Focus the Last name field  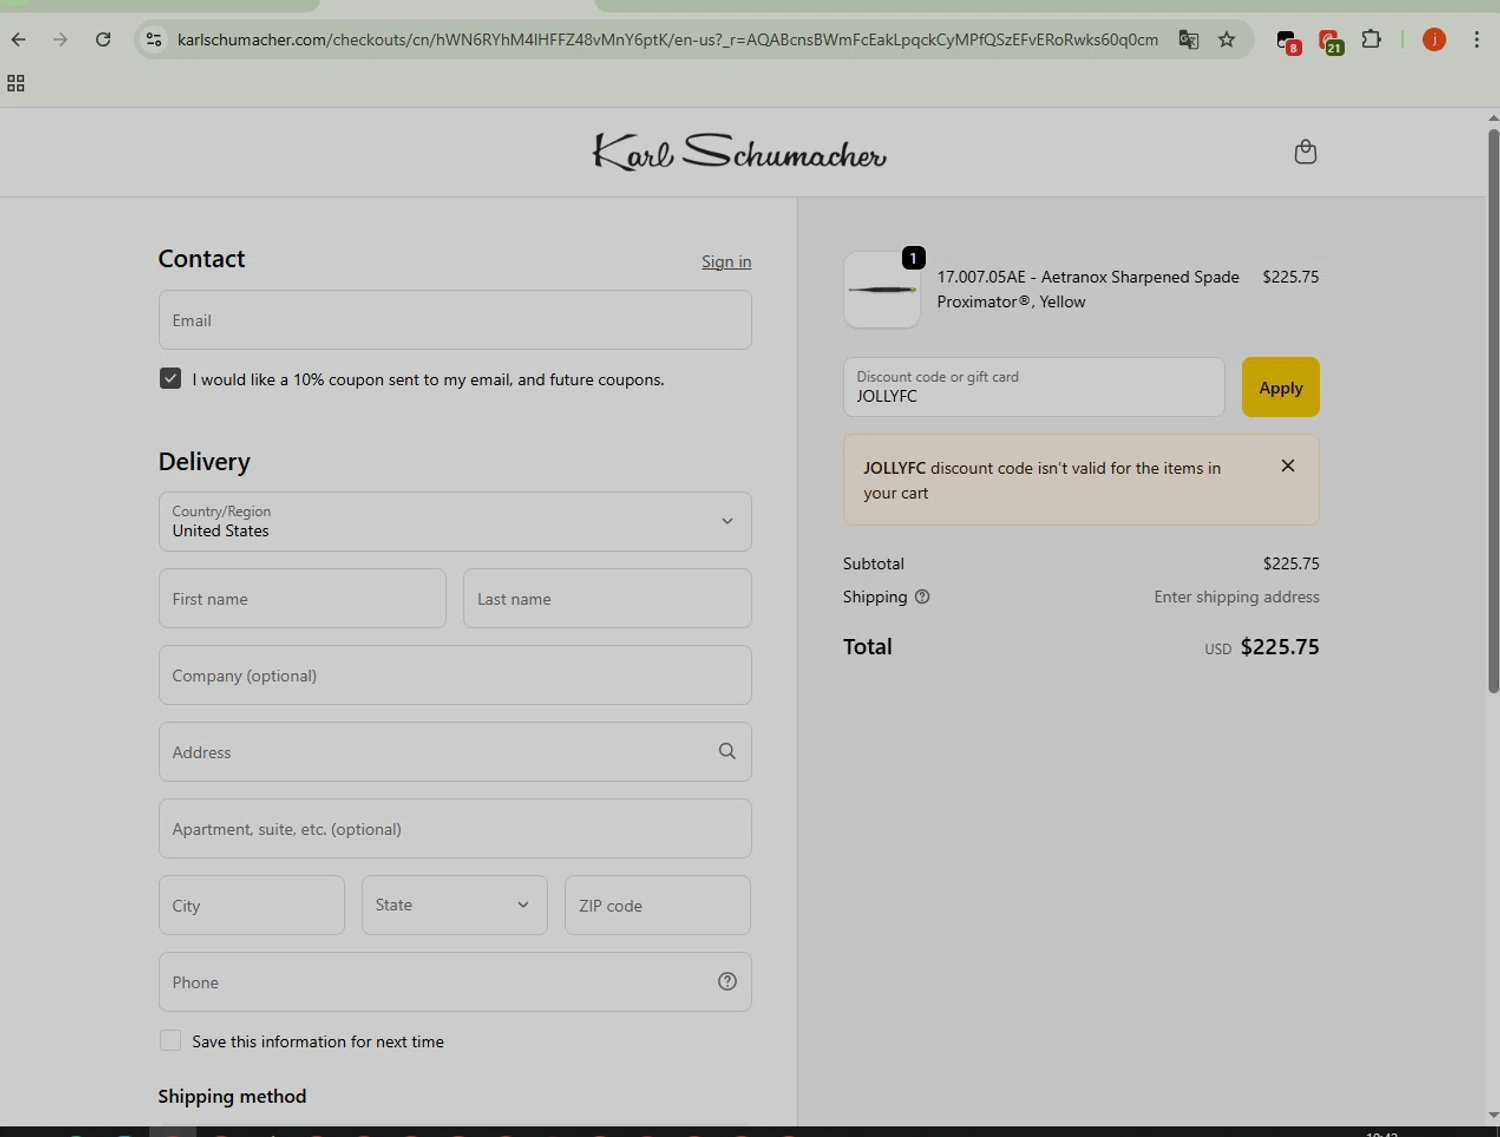607,599
